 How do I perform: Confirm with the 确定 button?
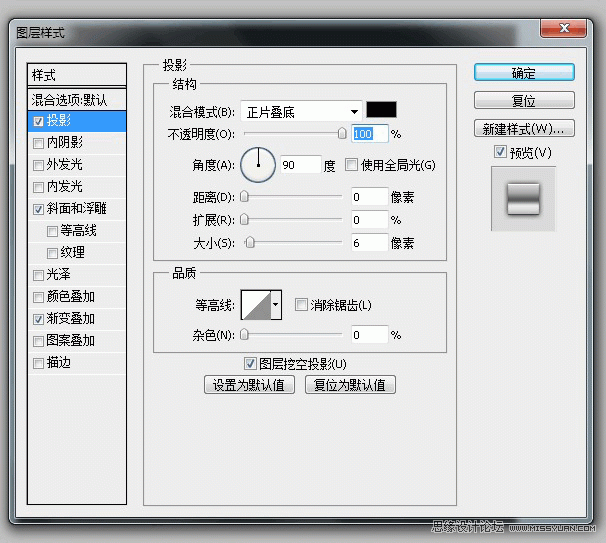click(x=524, y=73)
